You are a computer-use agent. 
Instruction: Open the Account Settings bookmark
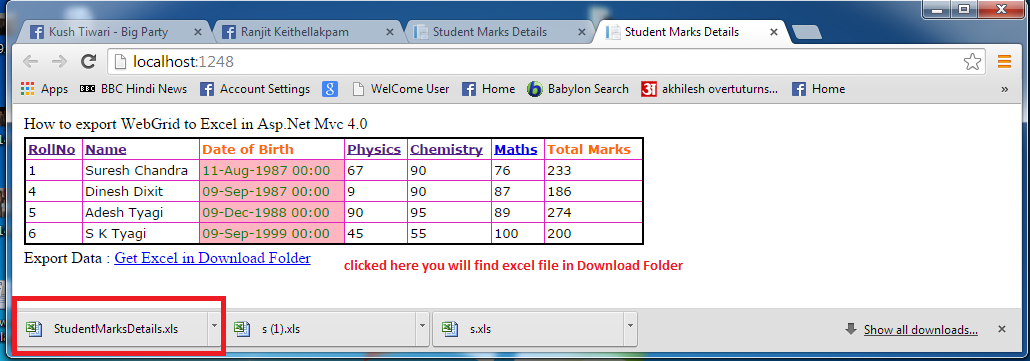coord(256,89)
